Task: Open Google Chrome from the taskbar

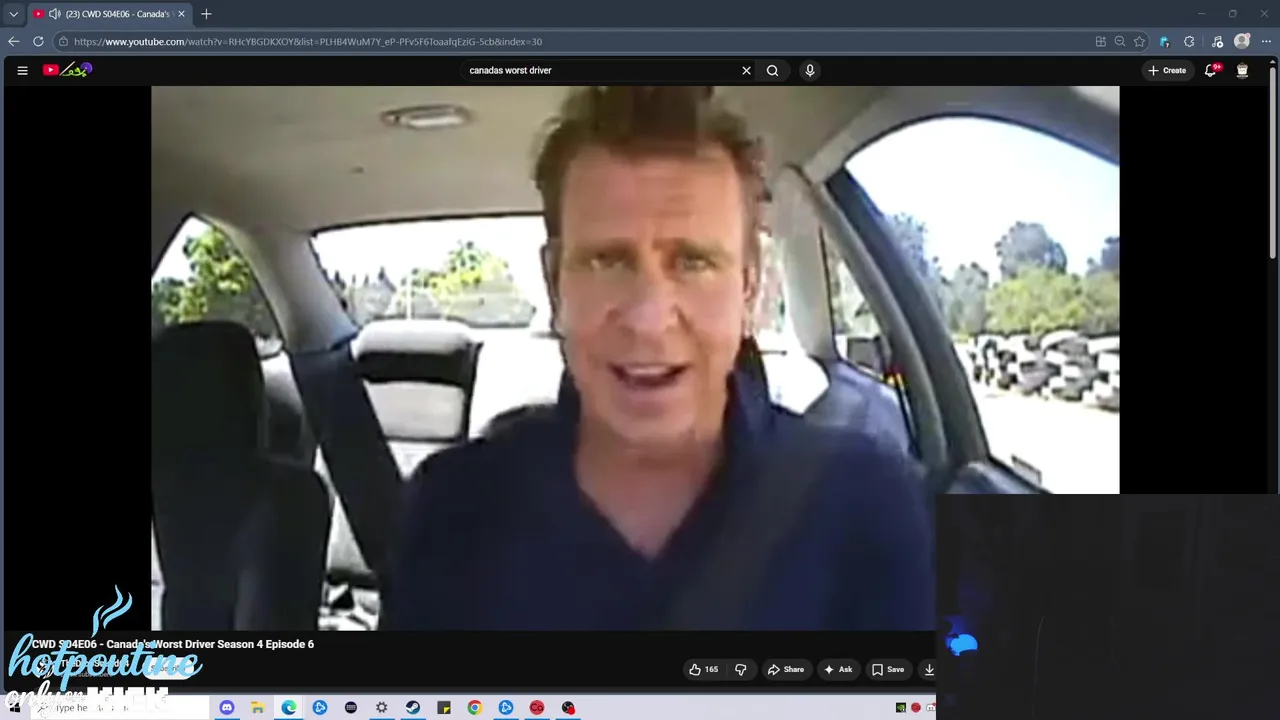Action: coord(475,707)
